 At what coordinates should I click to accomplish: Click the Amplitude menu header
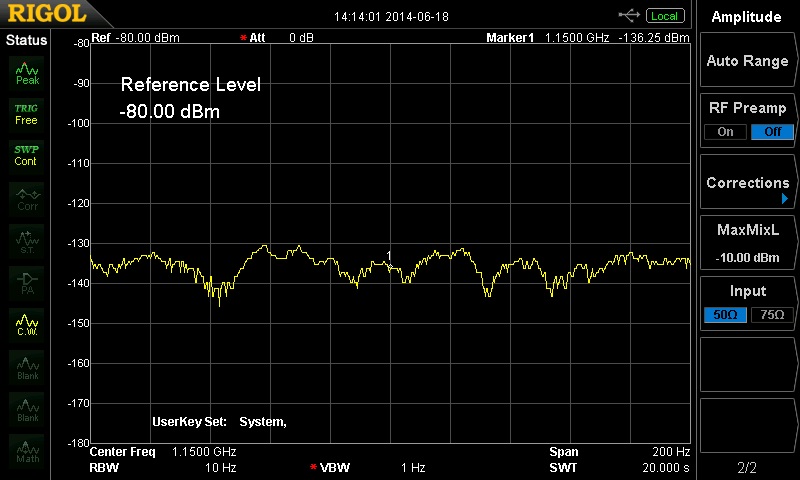pyautogui.click(x=747, y=17)
